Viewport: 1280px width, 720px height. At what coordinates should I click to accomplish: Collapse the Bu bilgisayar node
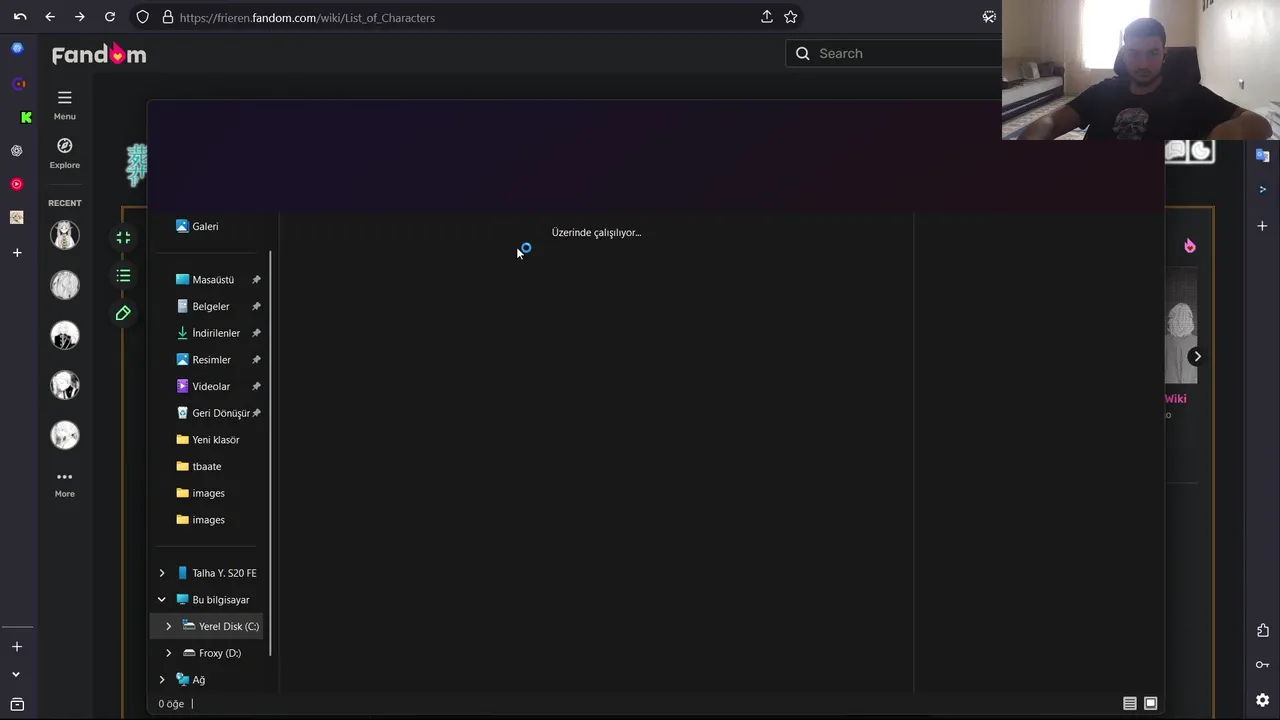[x=162, y=600]
